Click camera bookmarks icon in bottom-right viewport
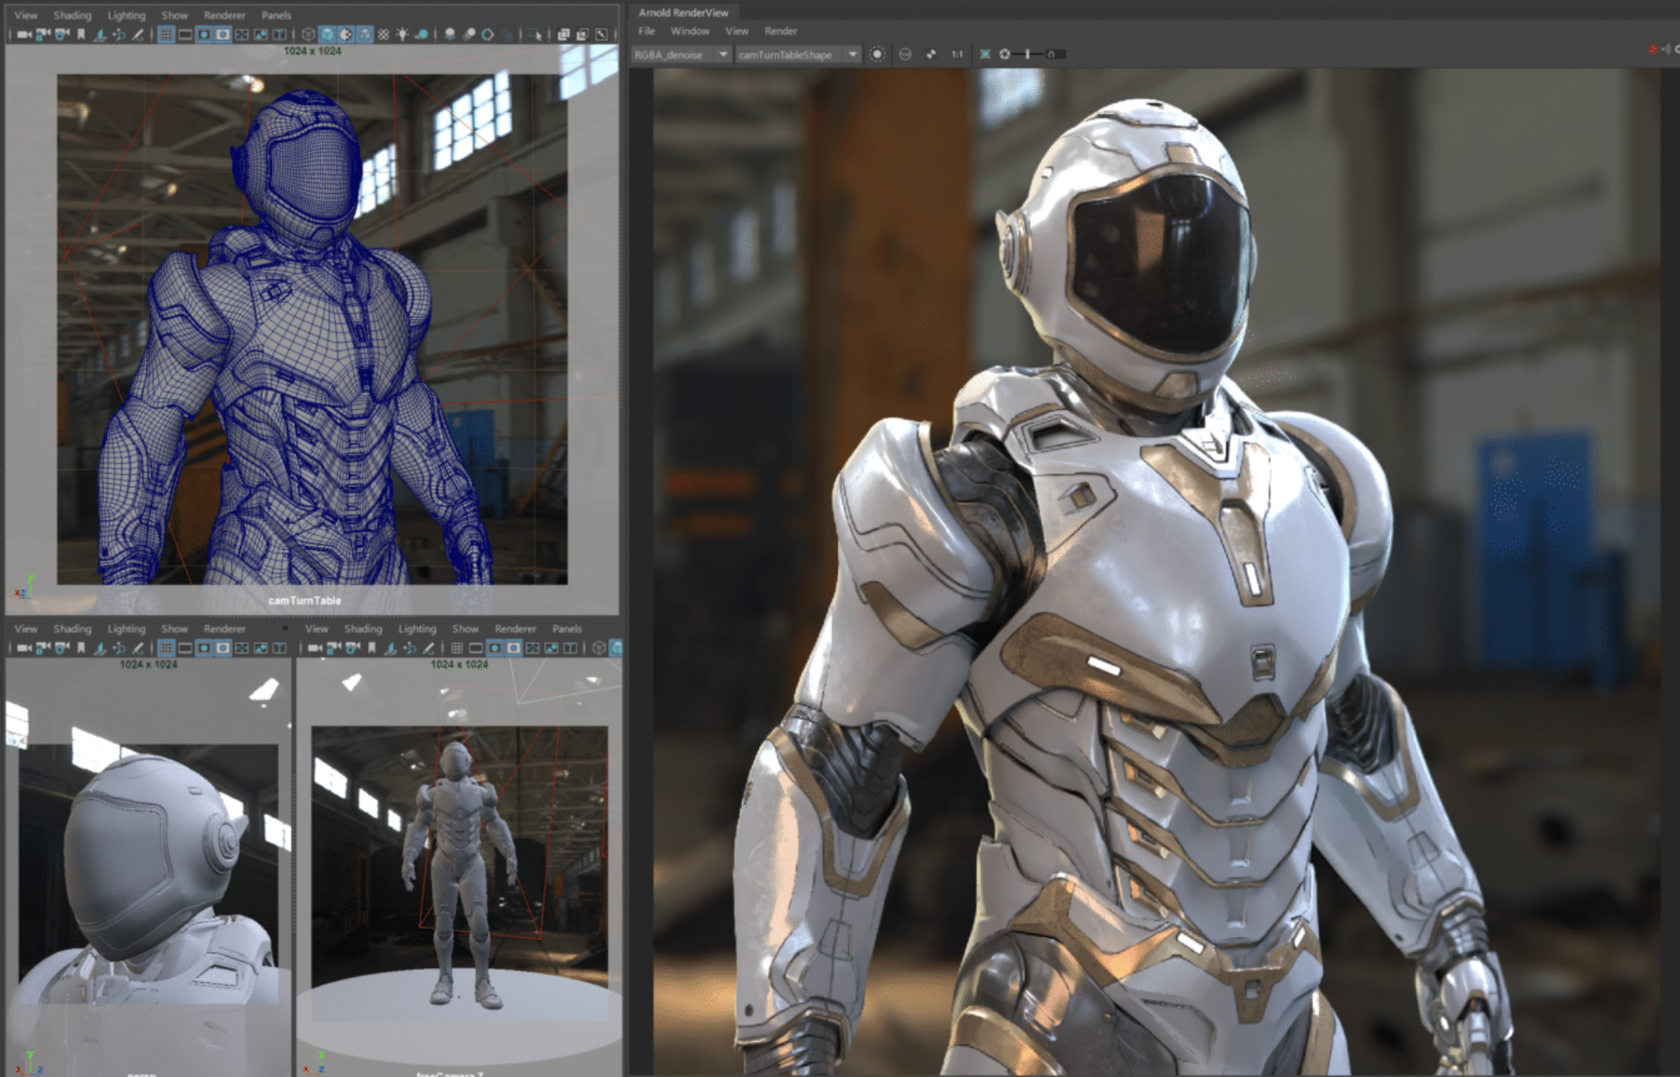 [x=372, y=648]
